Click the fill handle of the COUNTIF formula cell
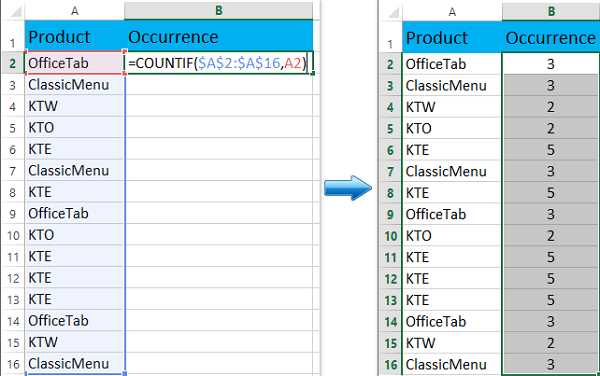 click(313, 73)
